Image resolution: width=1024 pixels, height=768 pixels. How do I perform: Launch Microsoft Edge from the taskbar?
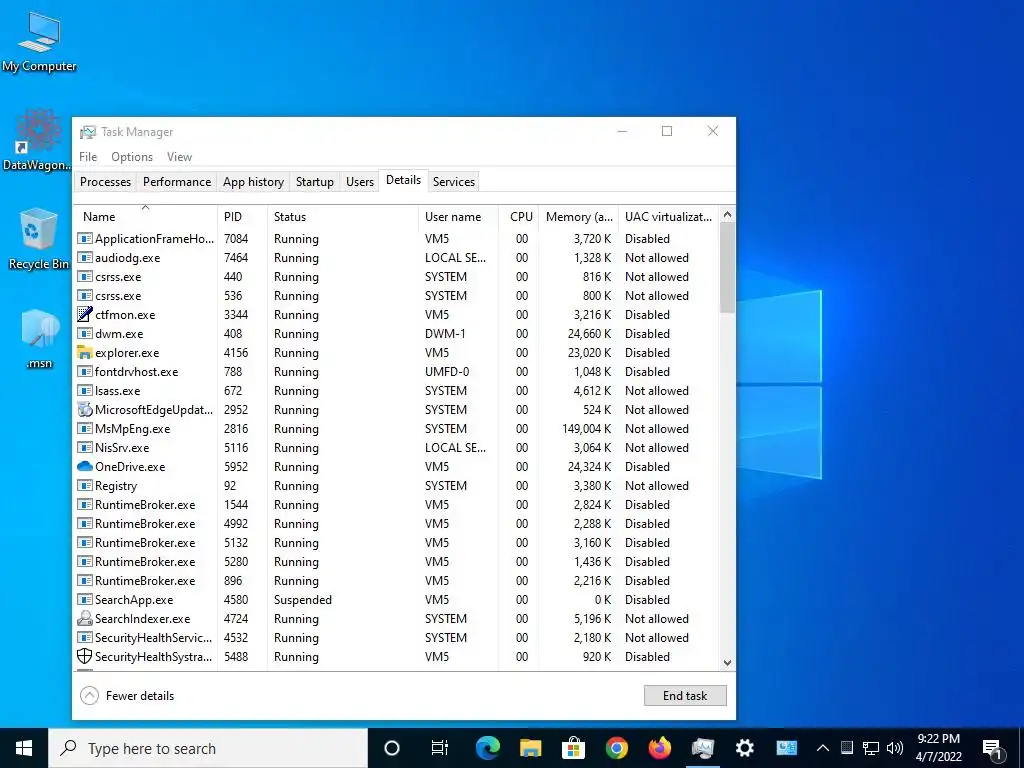coord(487,748)
